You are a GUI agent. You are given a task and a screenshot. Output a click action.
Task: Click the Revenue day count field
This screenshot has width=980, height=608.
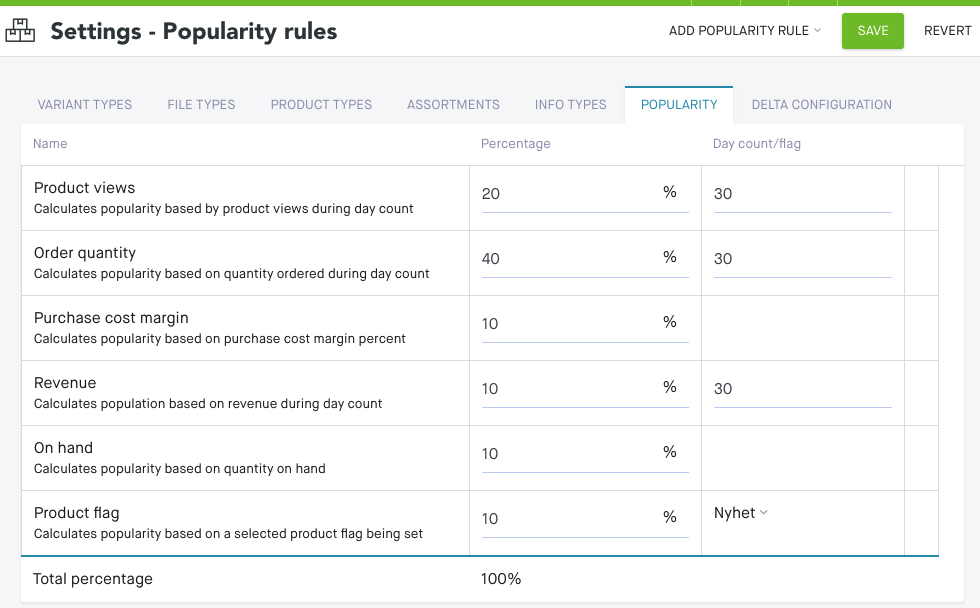[x=801, y=389]
